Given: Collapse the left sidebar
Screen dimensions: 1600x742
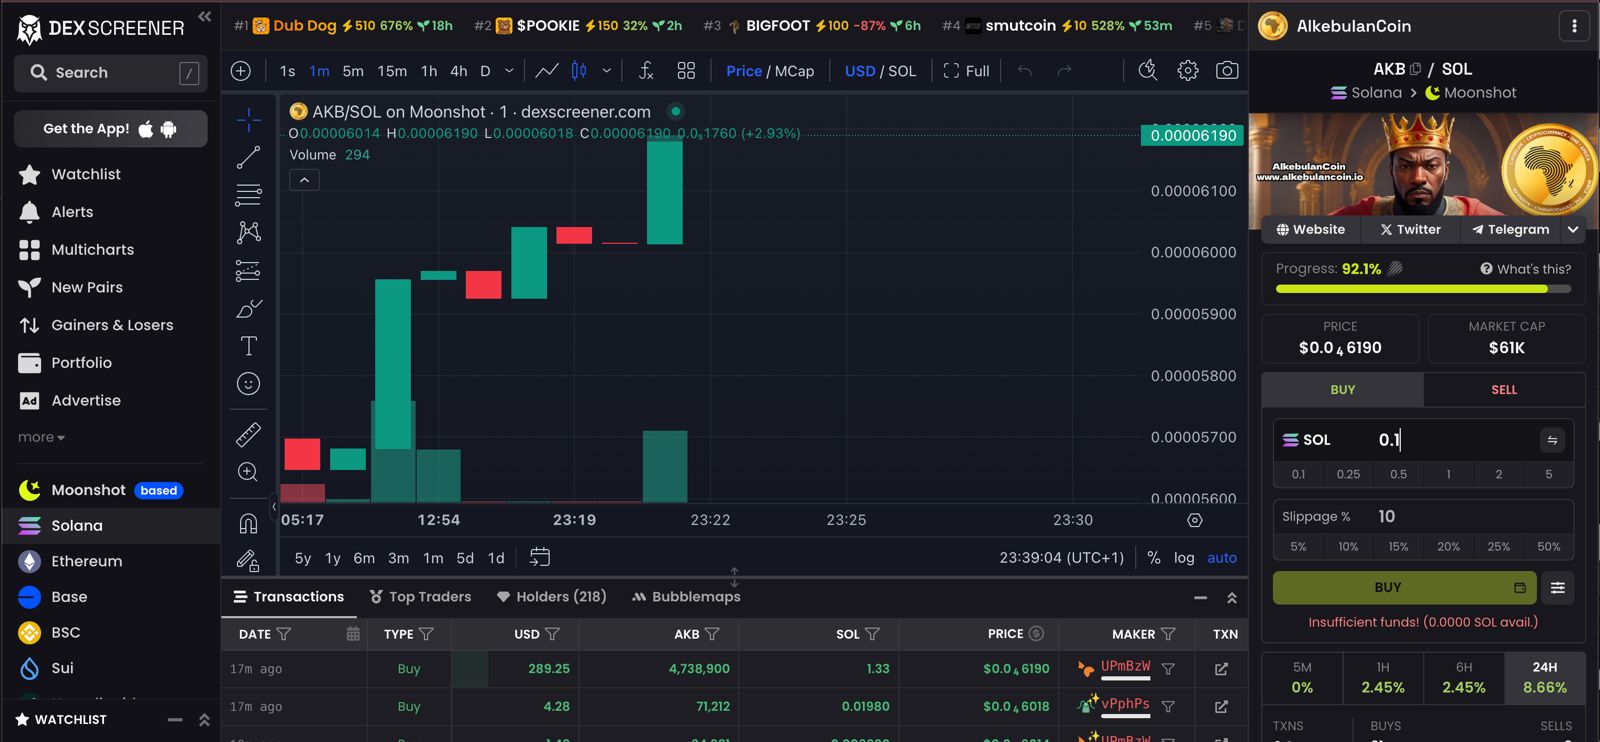Looking at the screenshot, I should tap(205, 17).
